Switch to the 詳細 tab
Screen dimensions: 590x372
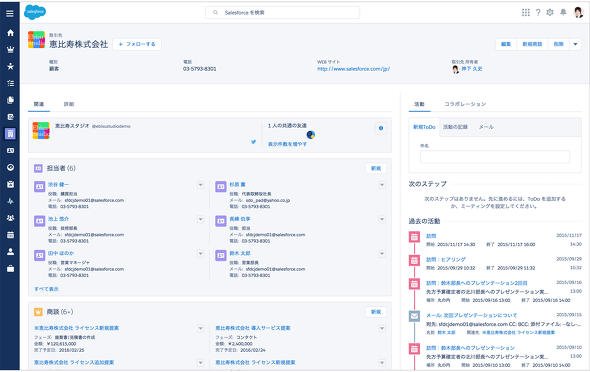(x=69, y=104)
